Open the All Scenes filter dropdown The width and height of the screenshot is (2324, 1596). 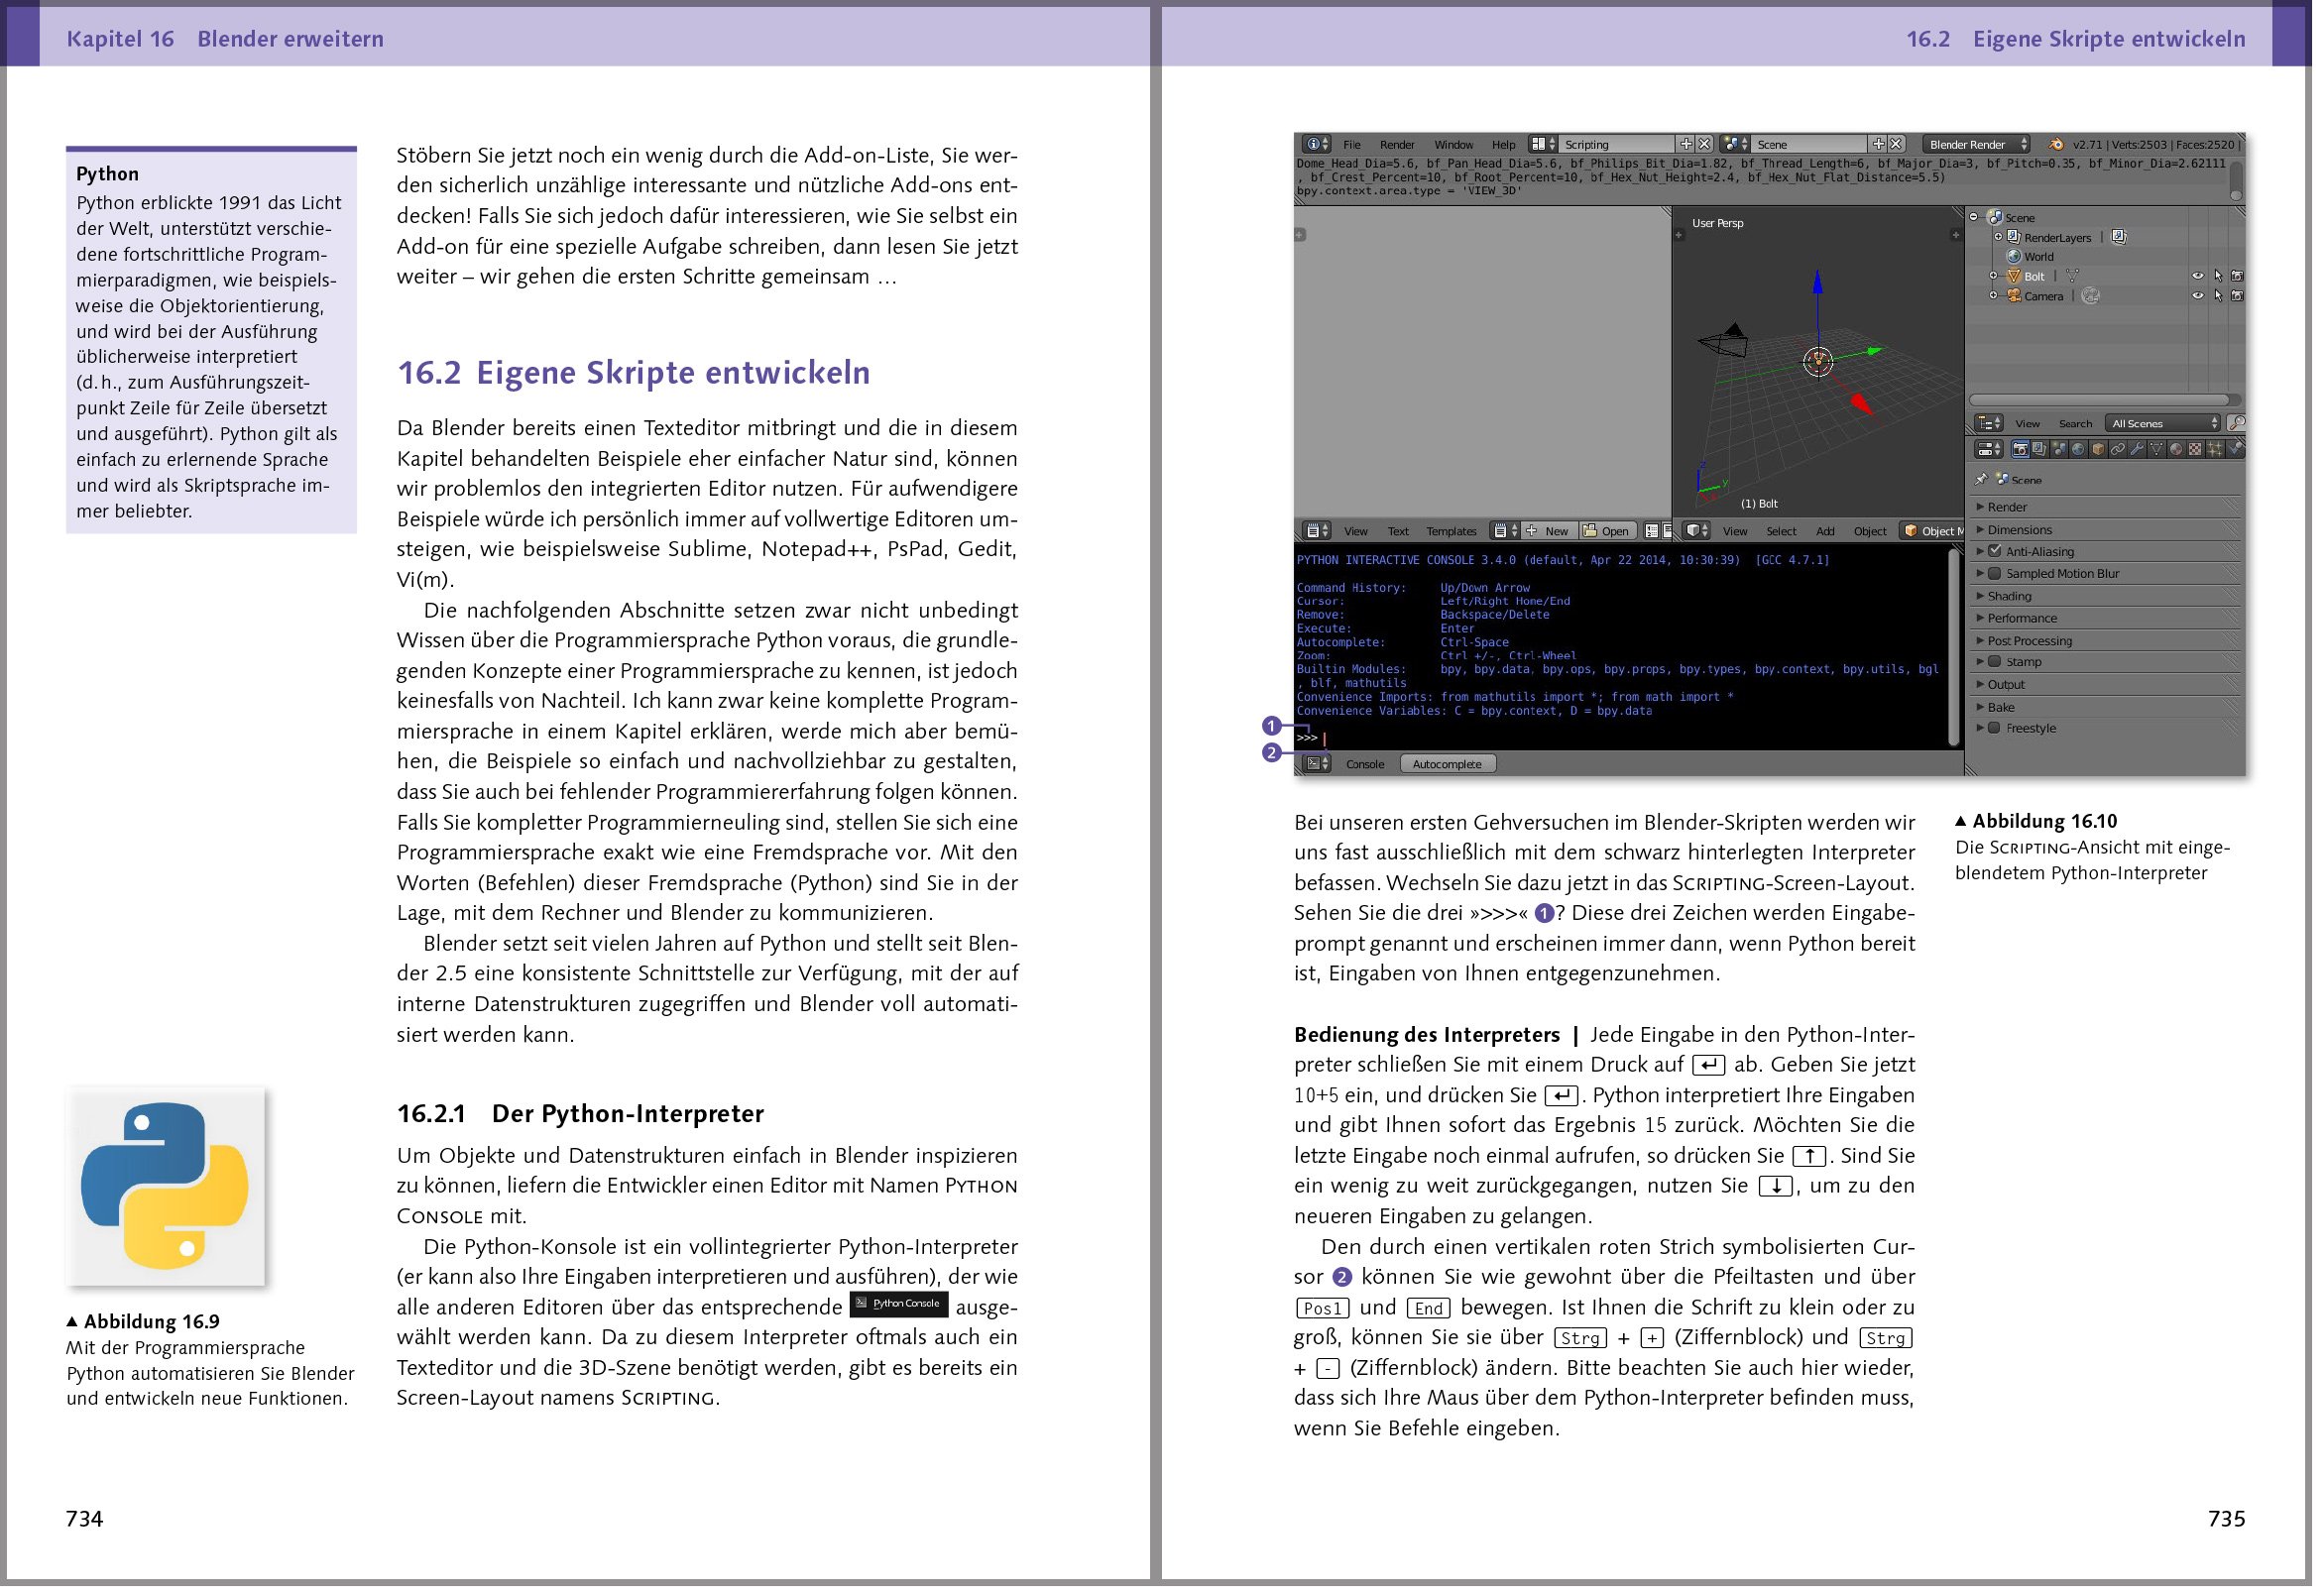[x=2163, y=425]
